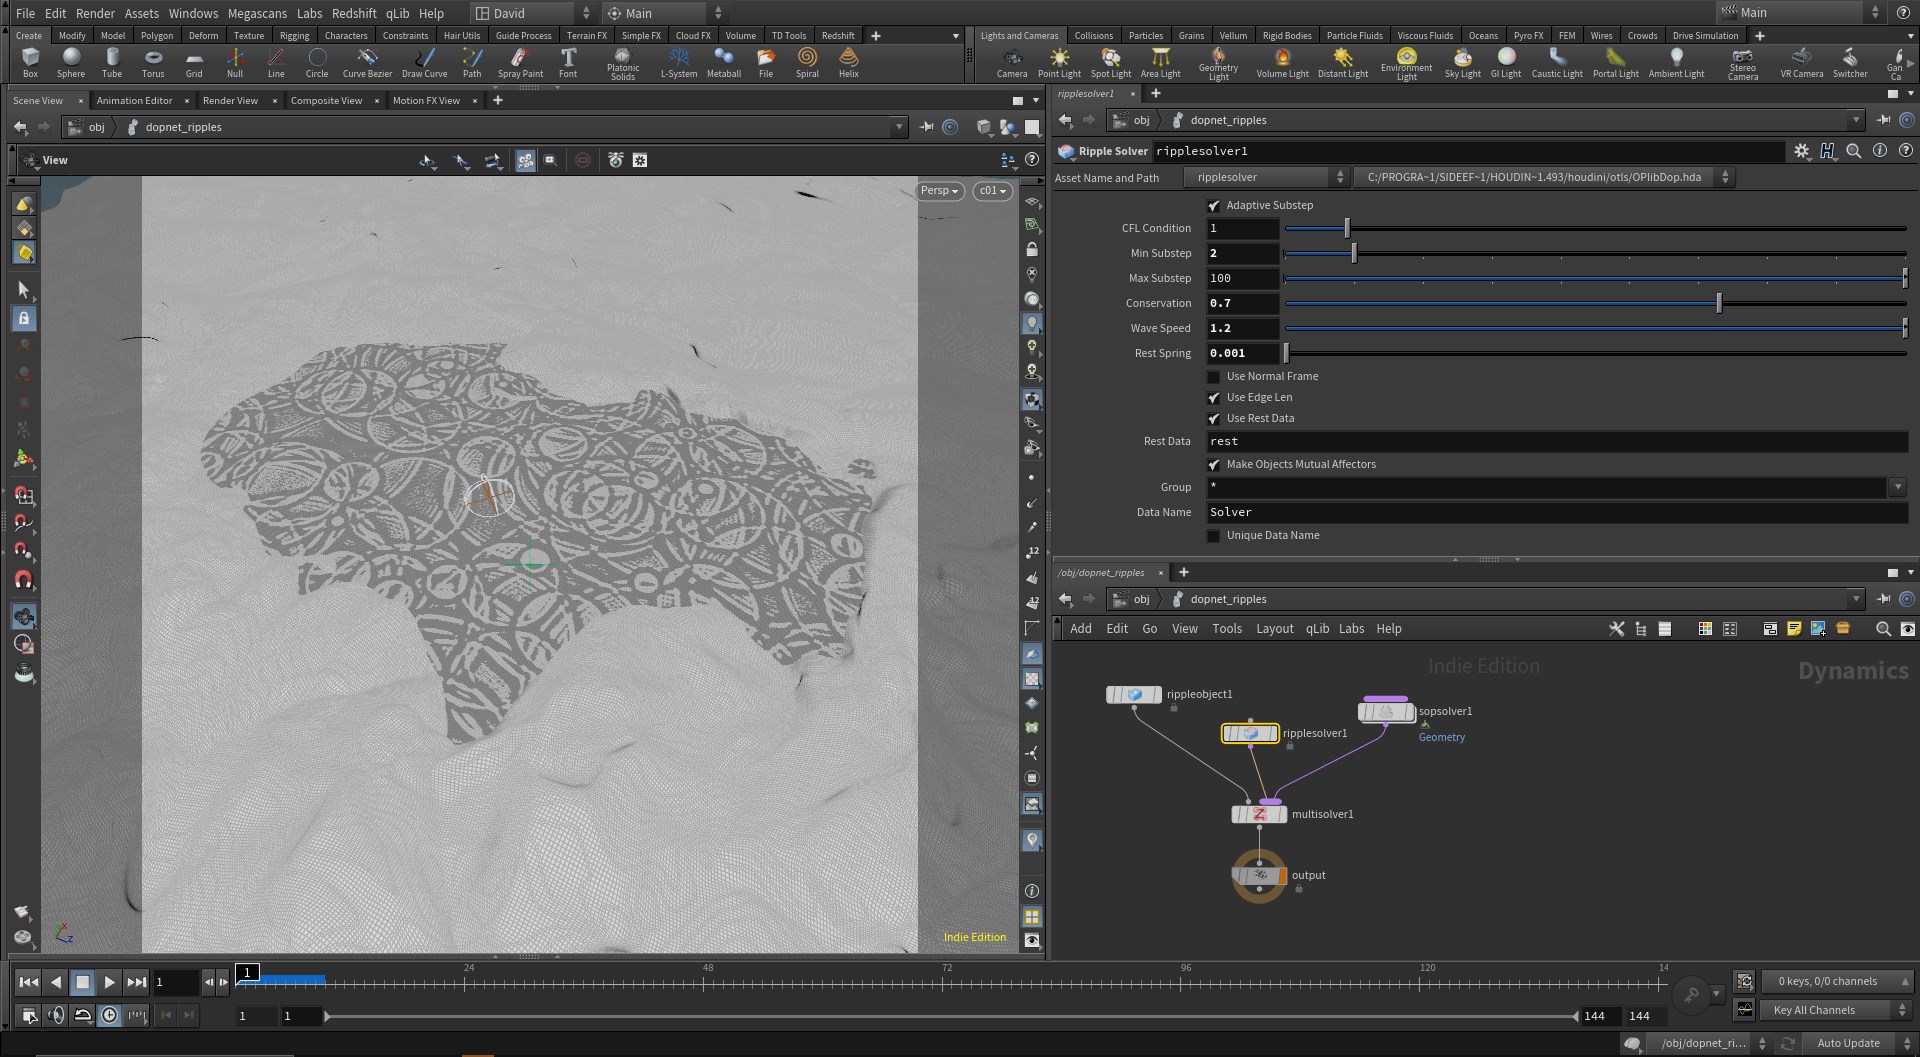
Task: Click the rippleobject1 node
Action: pyautogui.click(x=1134, y=694)
